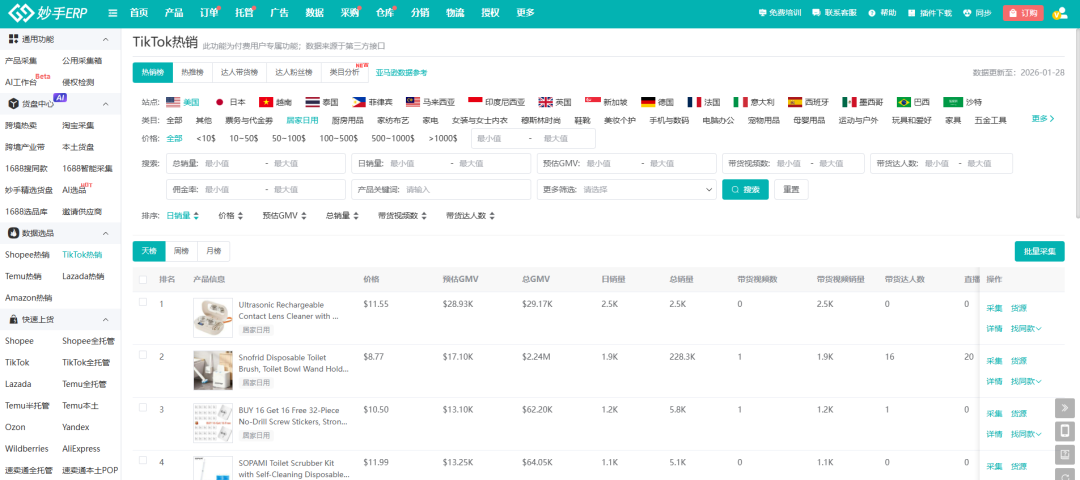Check the select-all checkbox in table header
The width and height of the screenshot is (1080, 480).
click(x=143, y=280)
